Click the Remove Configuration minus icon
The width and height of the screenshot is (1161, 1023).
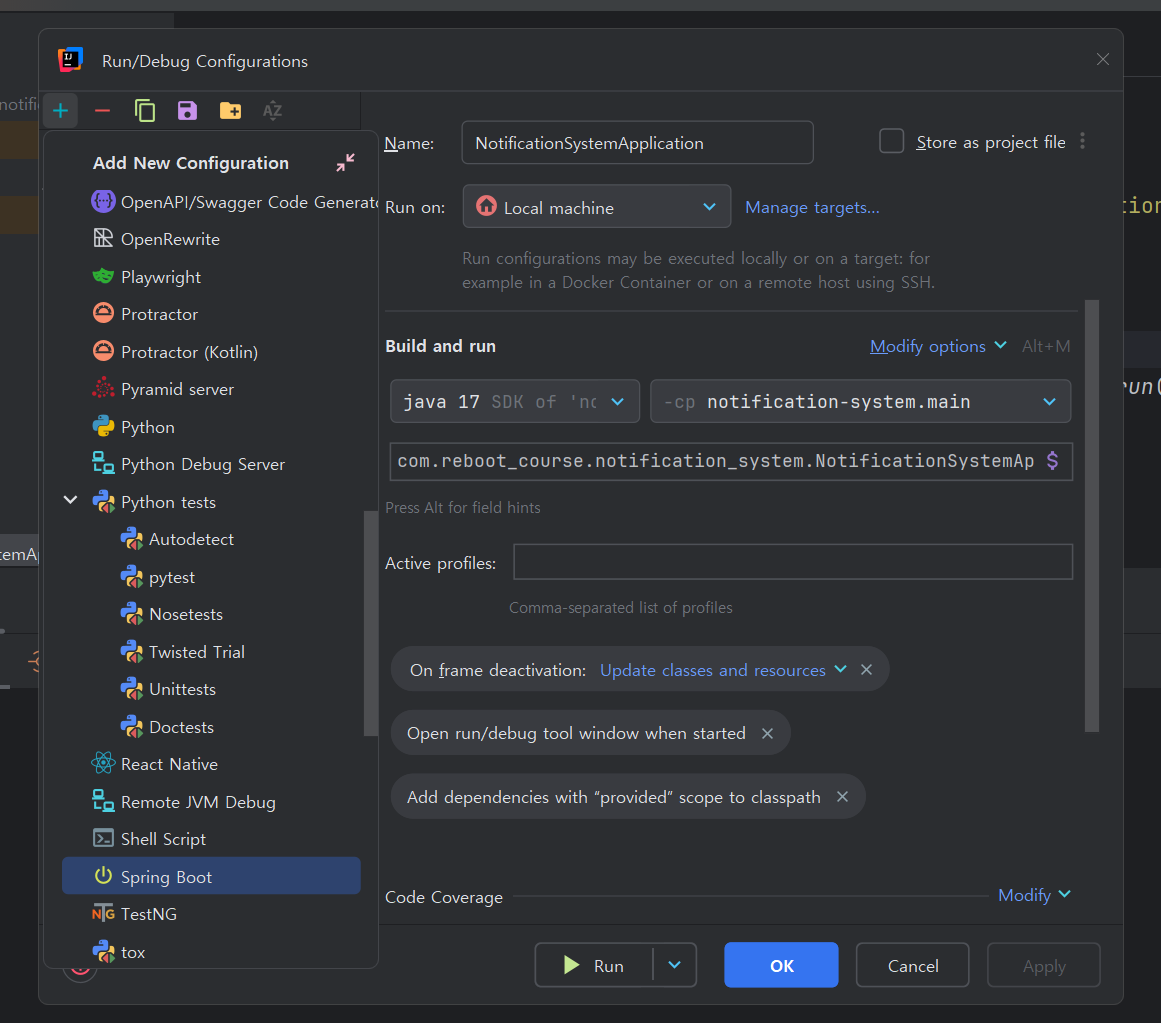(102, 111)
